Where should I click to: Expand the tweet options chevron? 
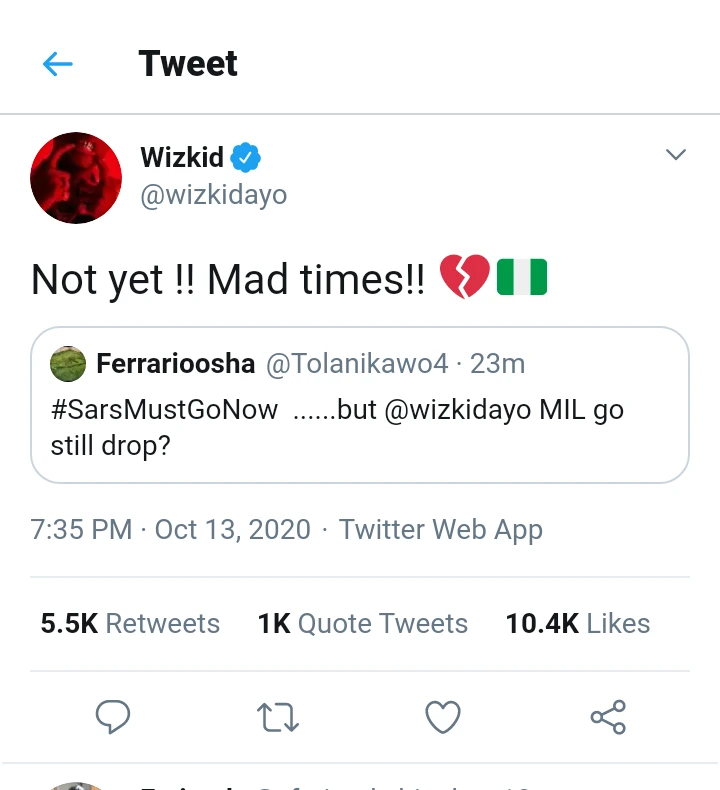click(676, 155)
